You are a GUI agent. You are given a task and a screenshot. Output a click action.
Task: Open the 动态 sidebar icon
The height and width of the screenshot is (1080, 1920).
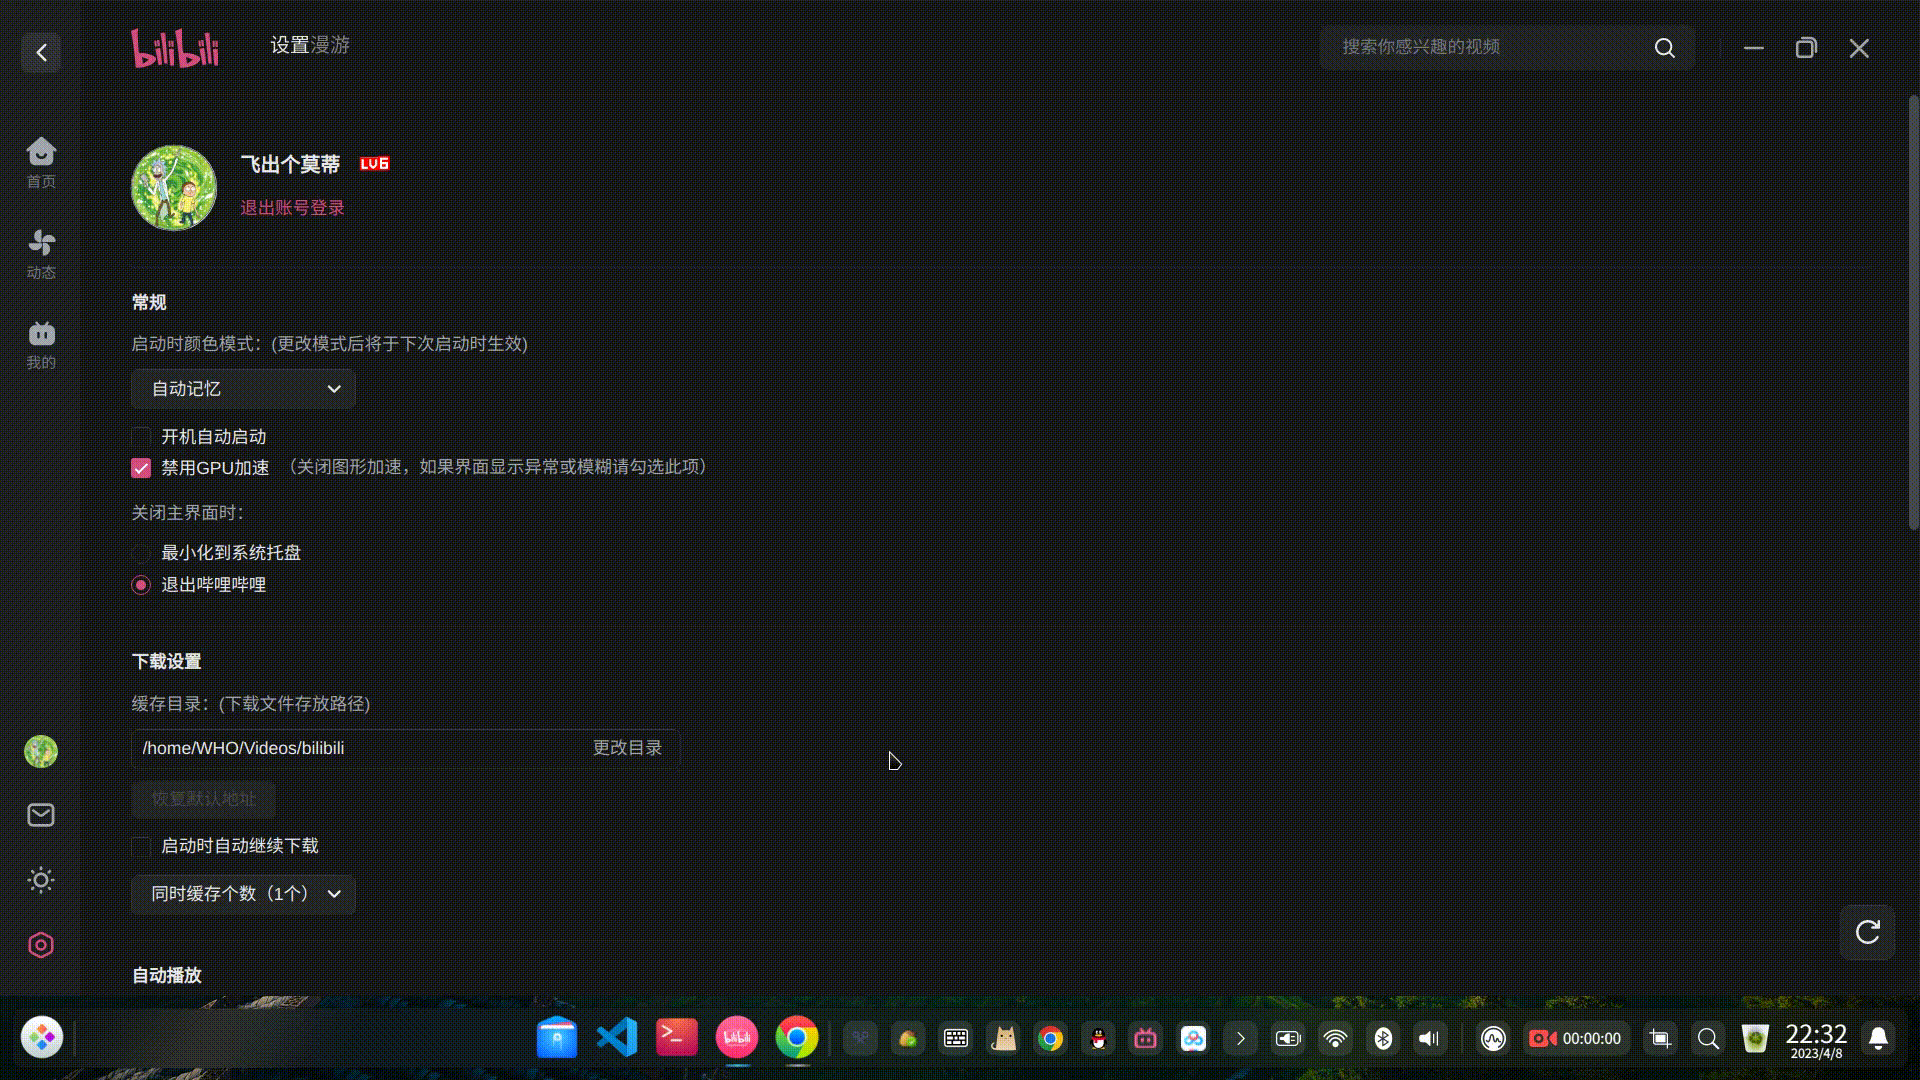(40, 252)
